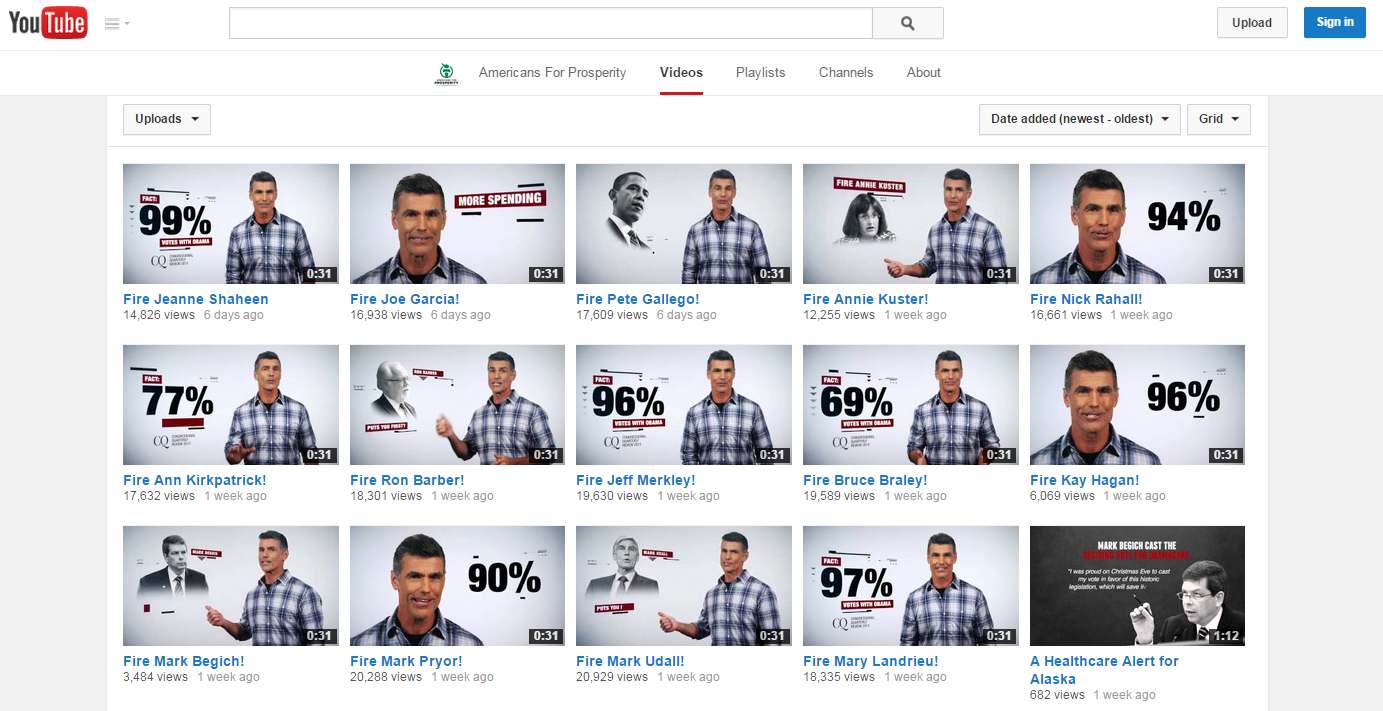Click the blue Sign in button

pos(1334,23)
